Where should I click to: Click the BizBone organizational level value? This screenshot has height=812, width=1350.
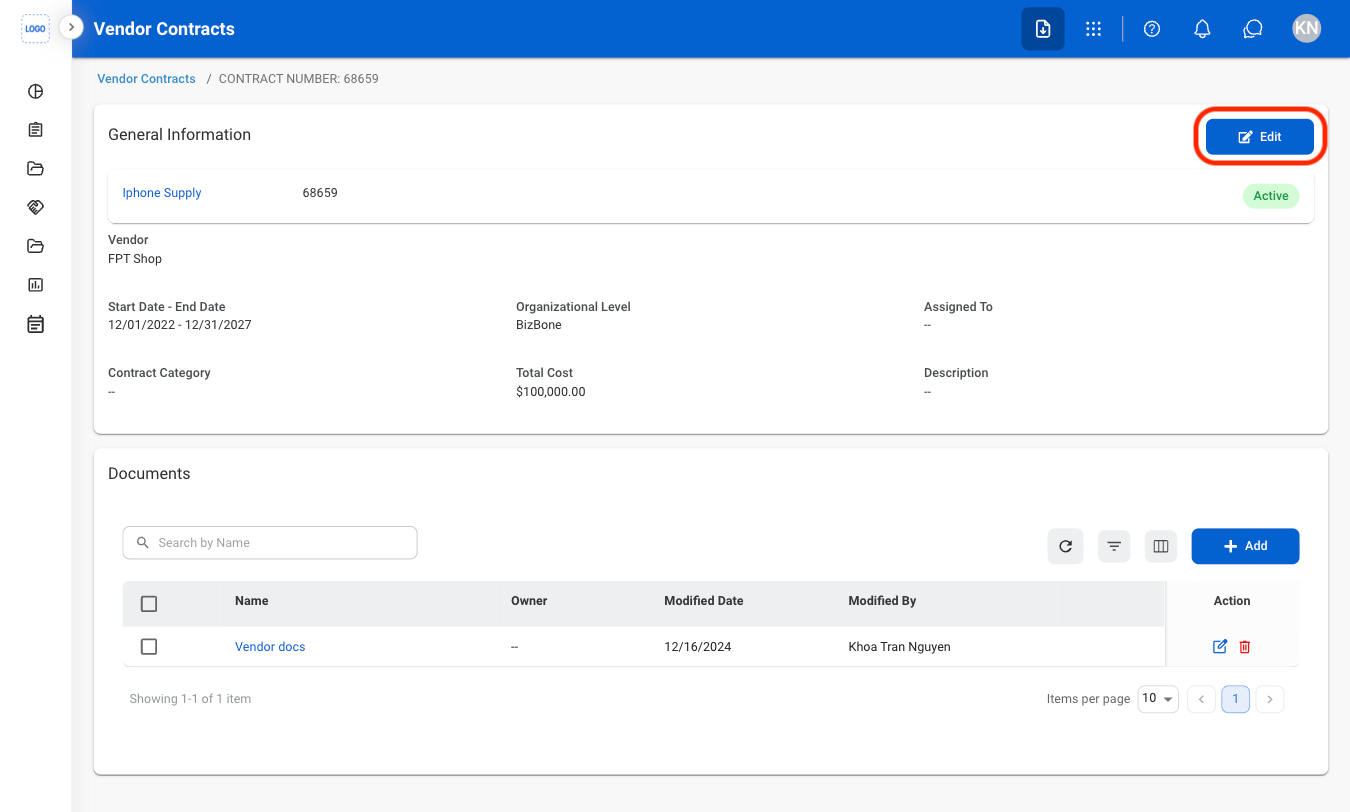point(539,325)
